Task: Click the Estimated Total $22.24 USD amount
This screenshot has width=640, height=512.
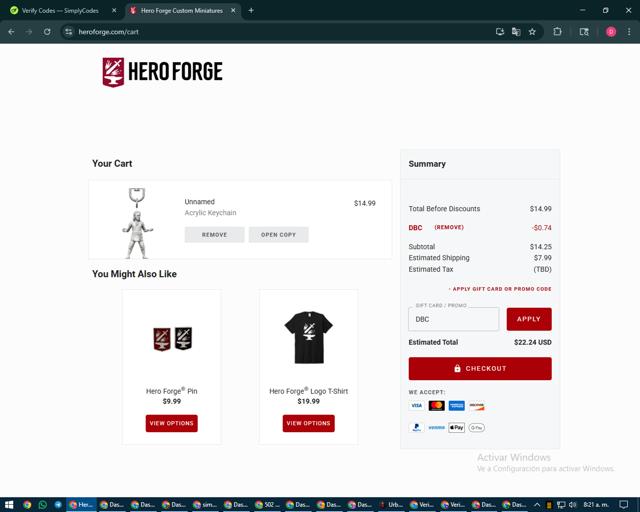Action: (x=533, y=342)
